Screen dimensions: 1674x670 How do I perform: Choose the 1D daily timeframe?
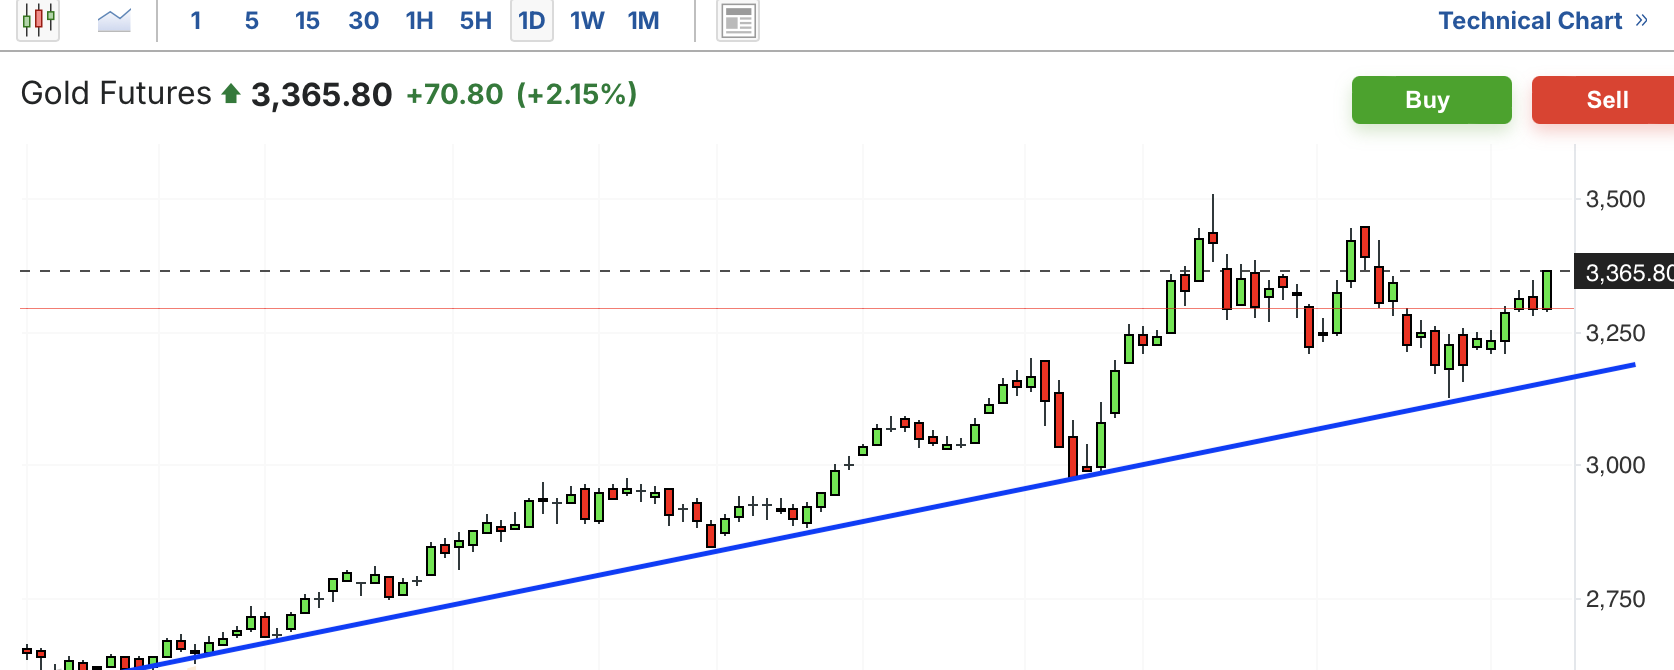pyautogui.click(x=532, y=20)
